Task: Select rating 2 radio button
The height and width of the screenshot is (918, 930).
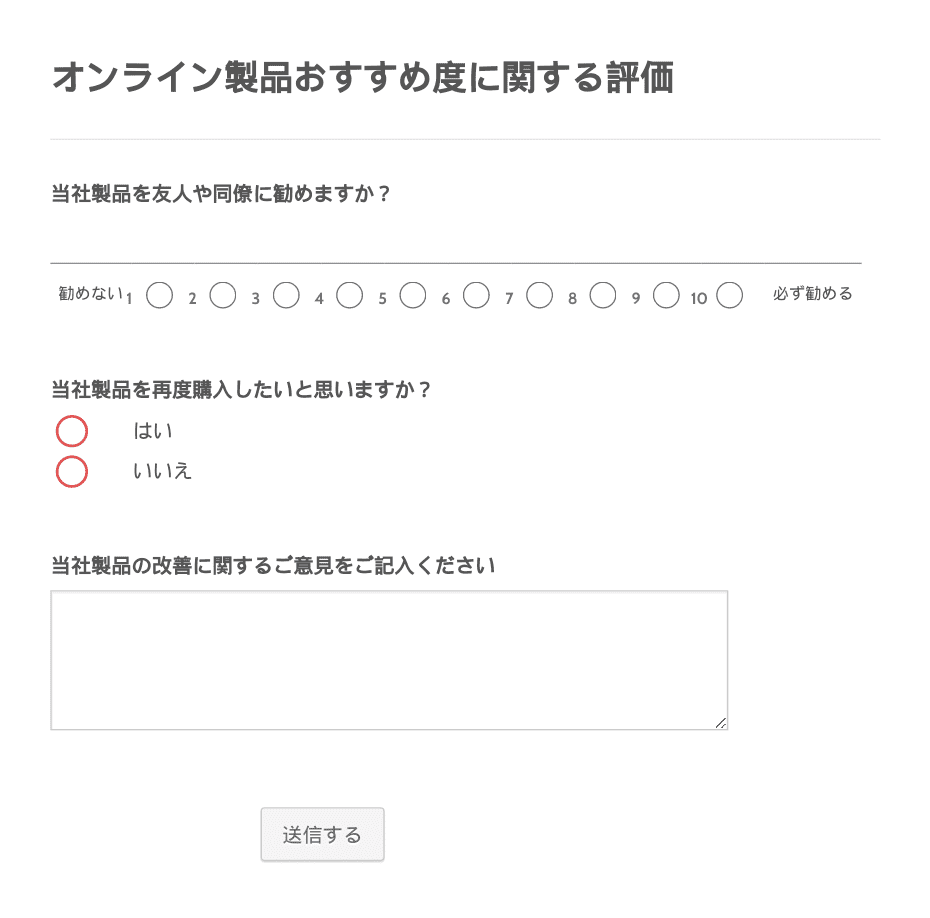Action: tap(223, 295)
